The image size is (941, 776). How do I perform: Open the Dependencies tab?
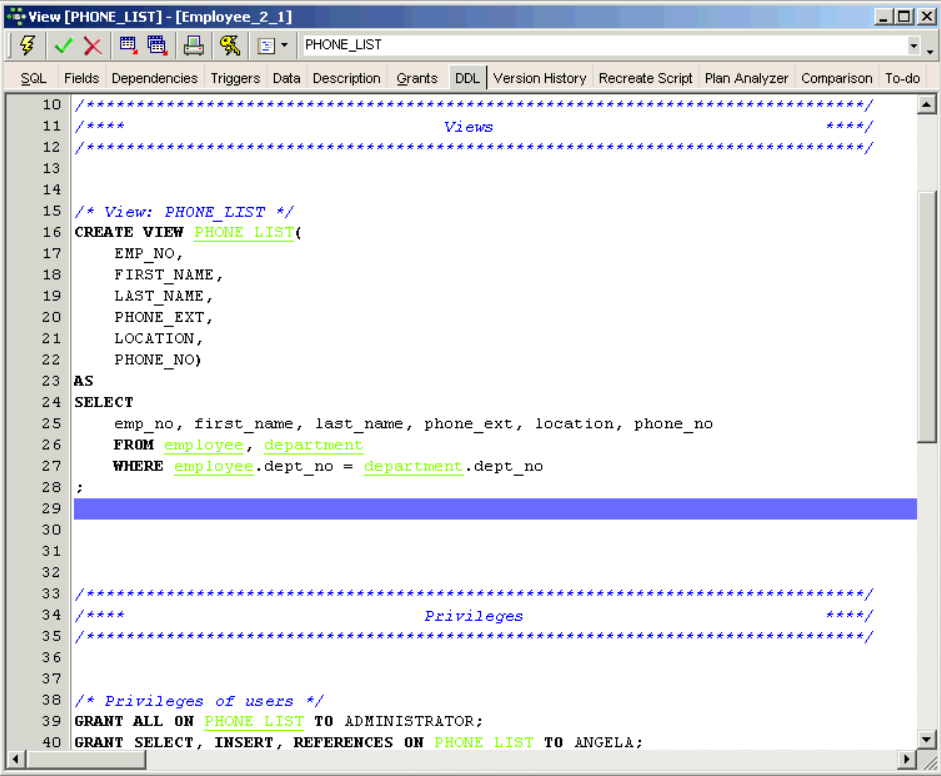point(154,78)
